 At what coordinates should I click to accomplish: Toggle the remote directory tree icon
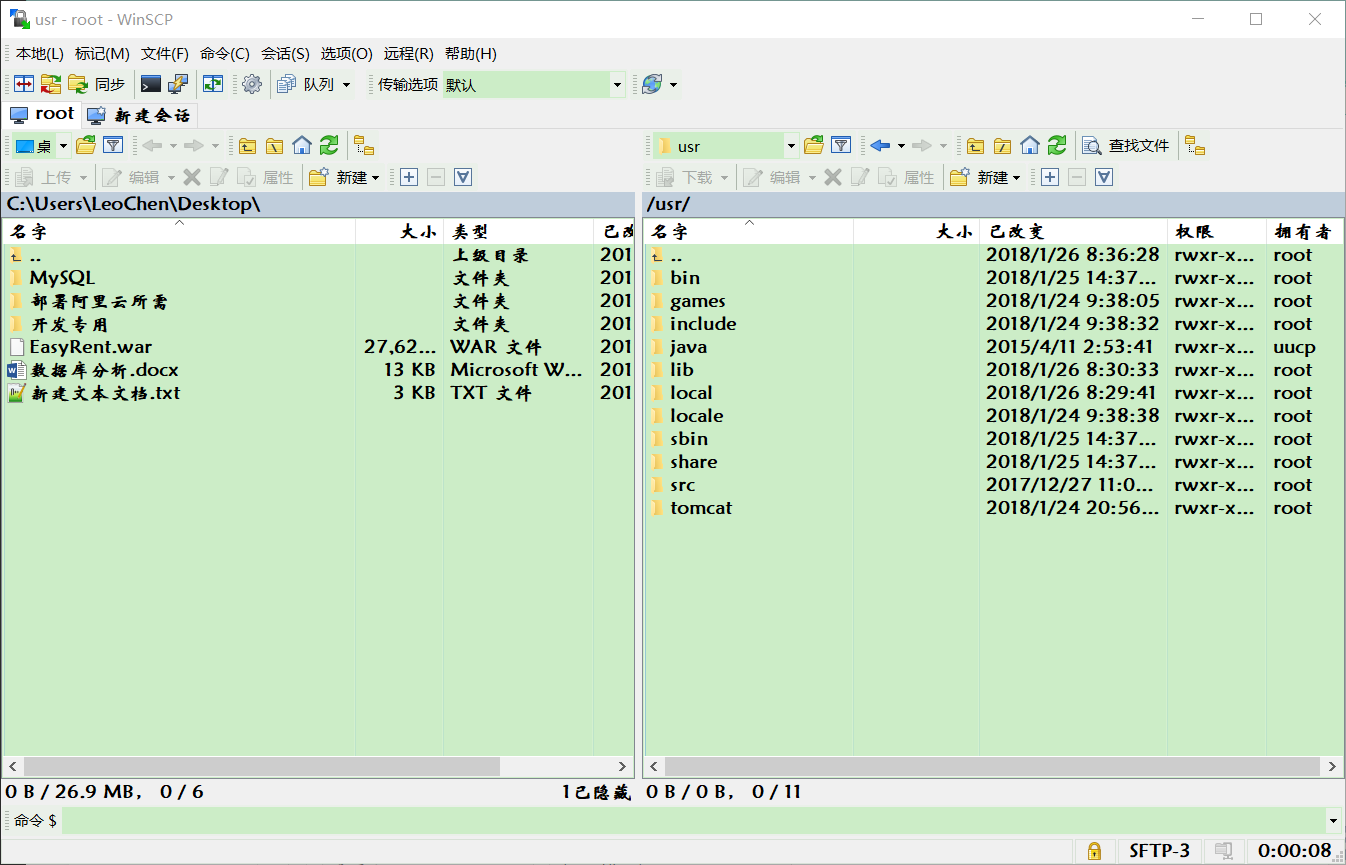(1195, 146)
